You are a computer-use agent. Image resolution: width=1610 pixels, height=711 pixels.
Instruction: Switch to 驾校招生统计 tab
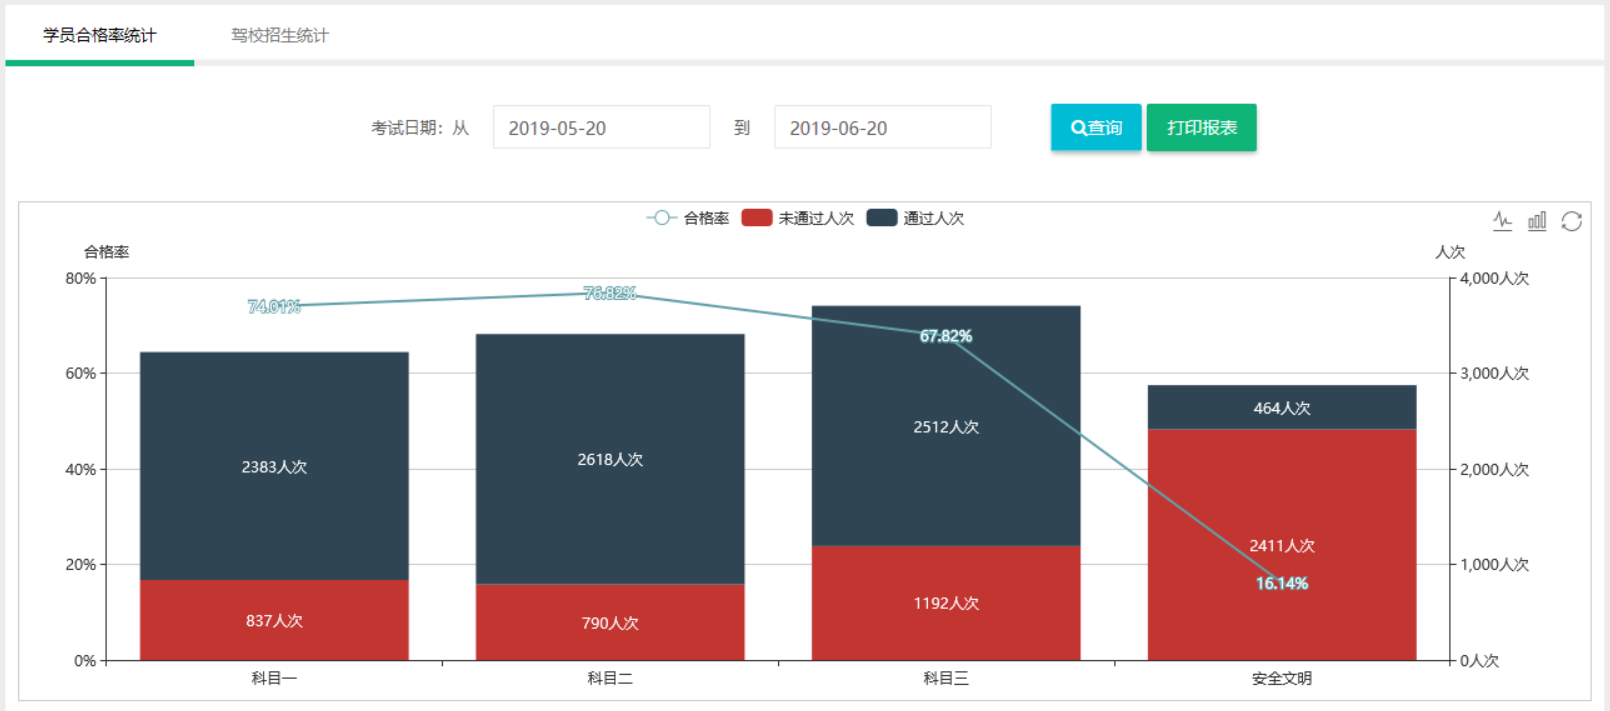[x=280, y=35]
